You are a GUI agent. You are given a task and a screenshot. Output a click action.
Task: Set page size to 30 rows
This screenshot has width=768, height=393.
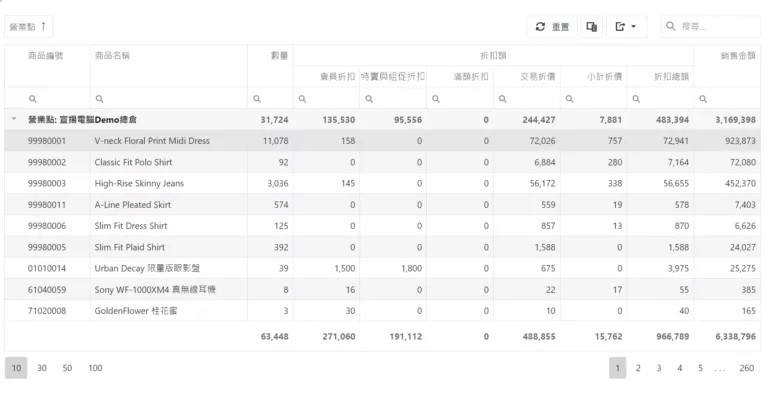pos(42,368)
